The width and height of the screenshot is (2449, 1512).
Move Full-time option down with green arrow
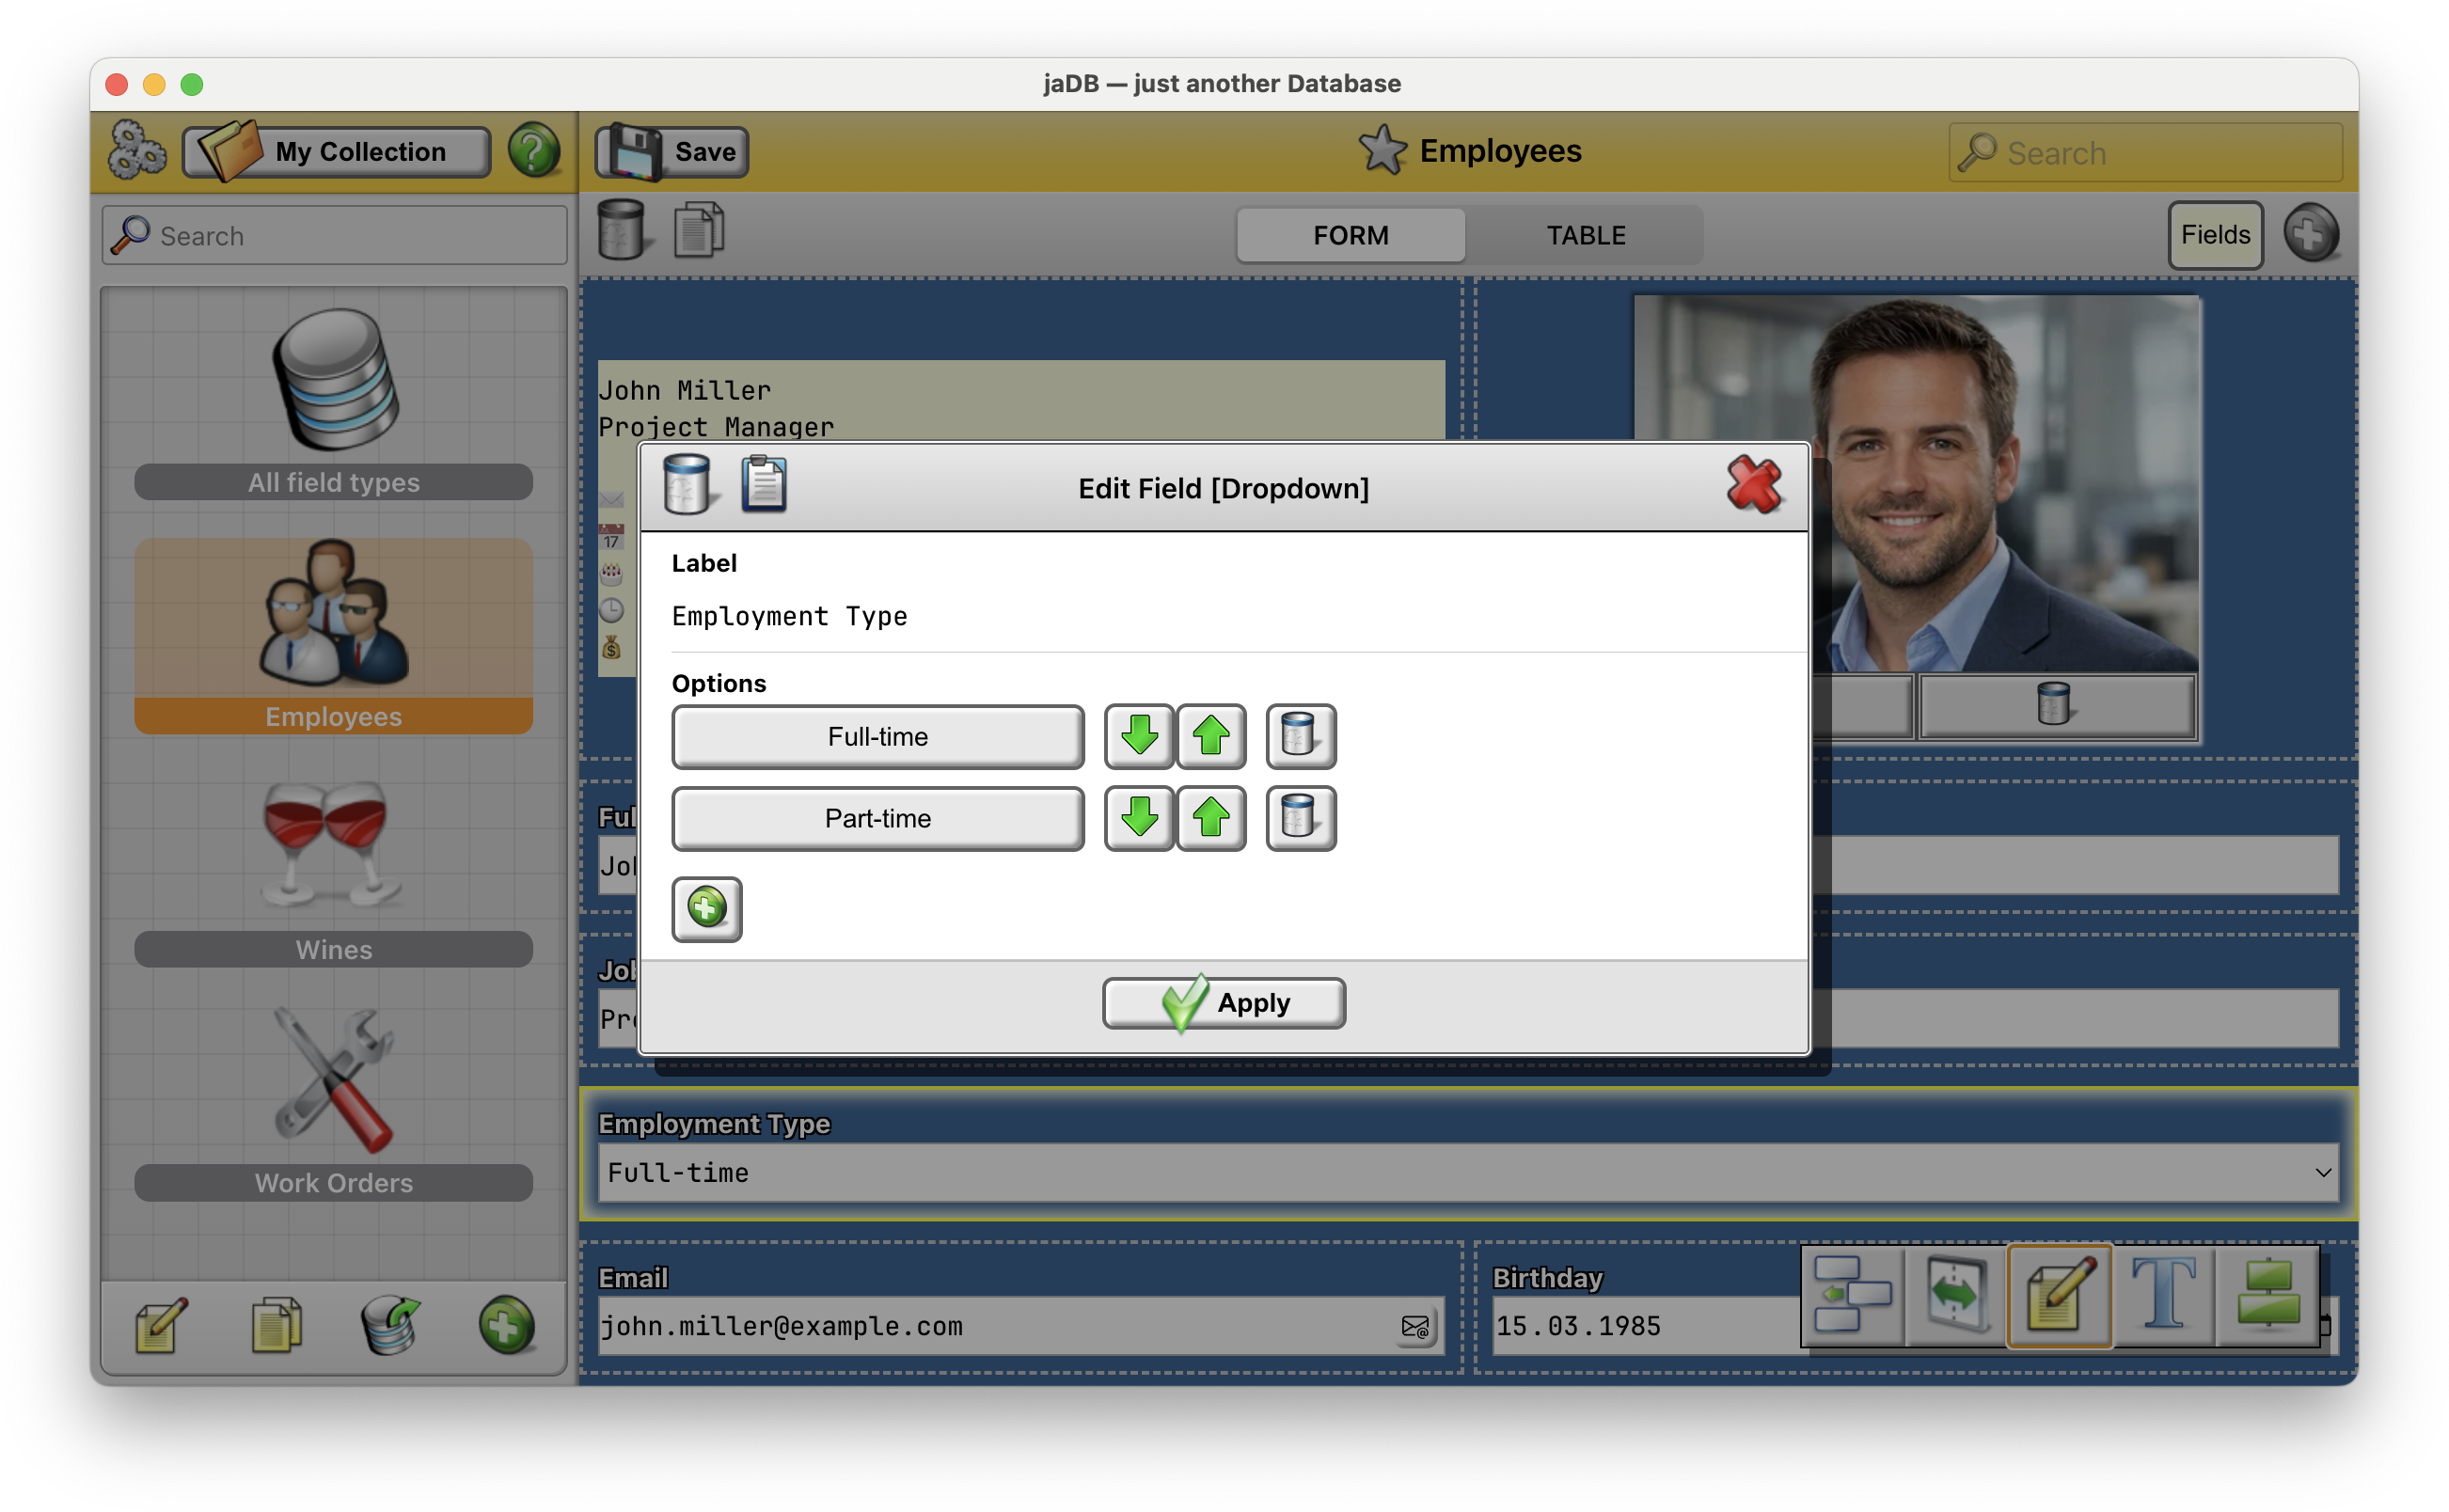tap(1138, 736)
